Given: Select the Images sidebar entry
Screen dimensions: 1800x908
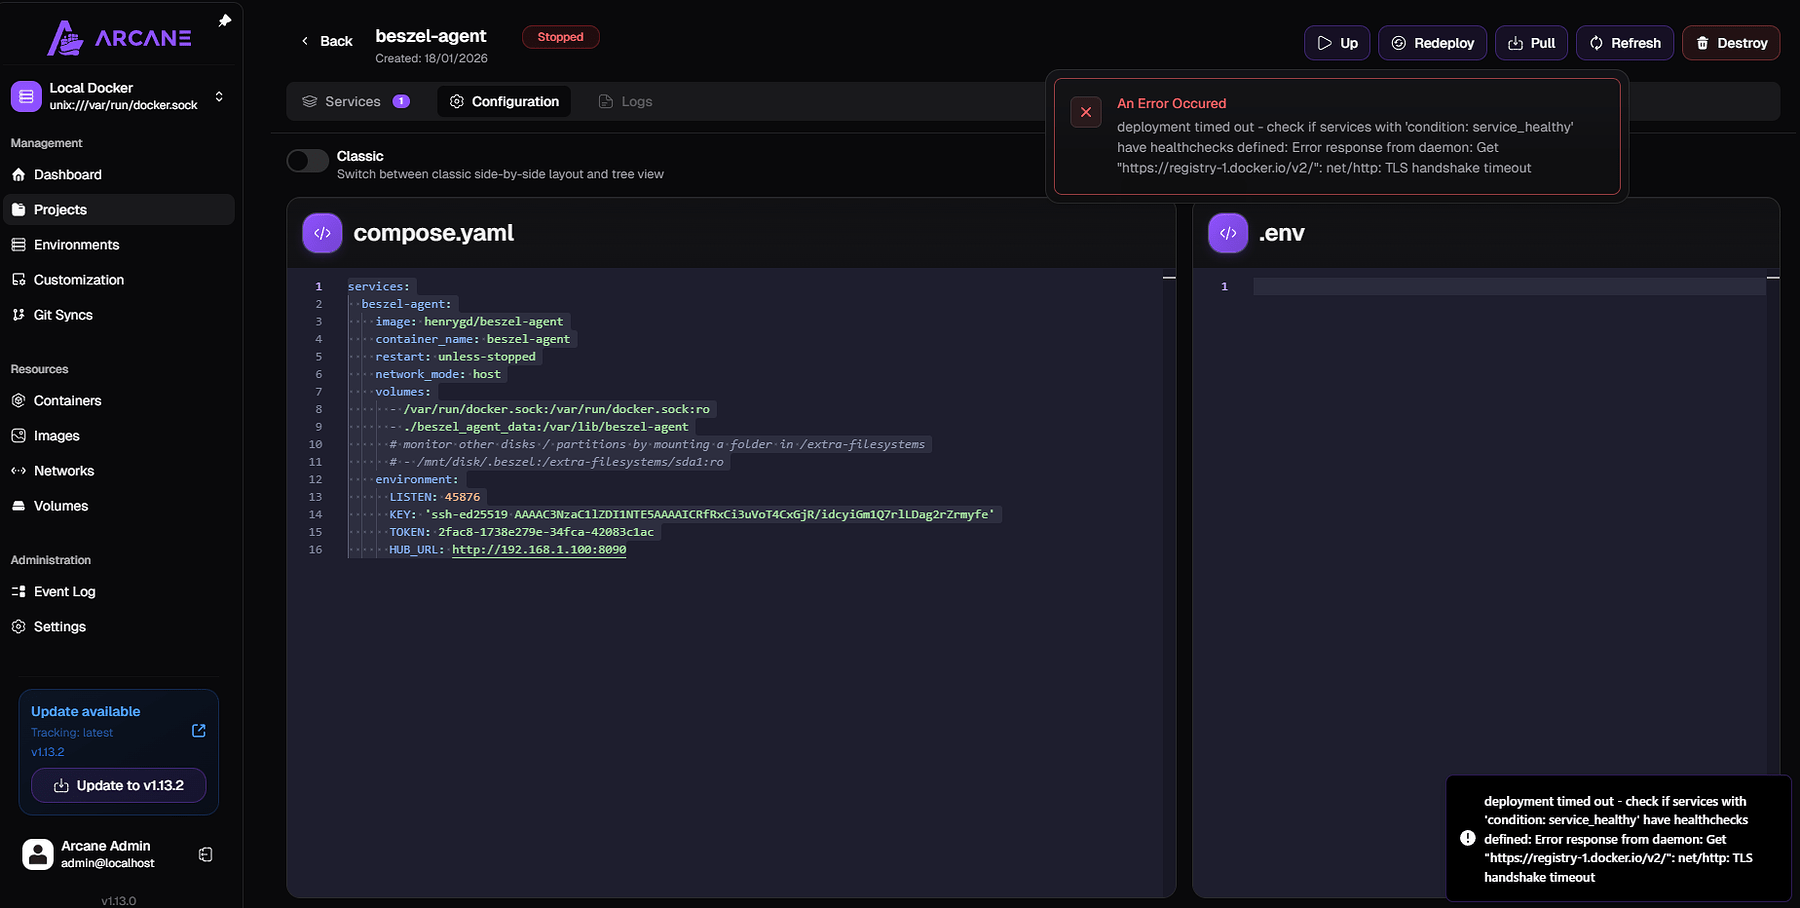Looking at the screenshot, I should click(x=58, y=435).
